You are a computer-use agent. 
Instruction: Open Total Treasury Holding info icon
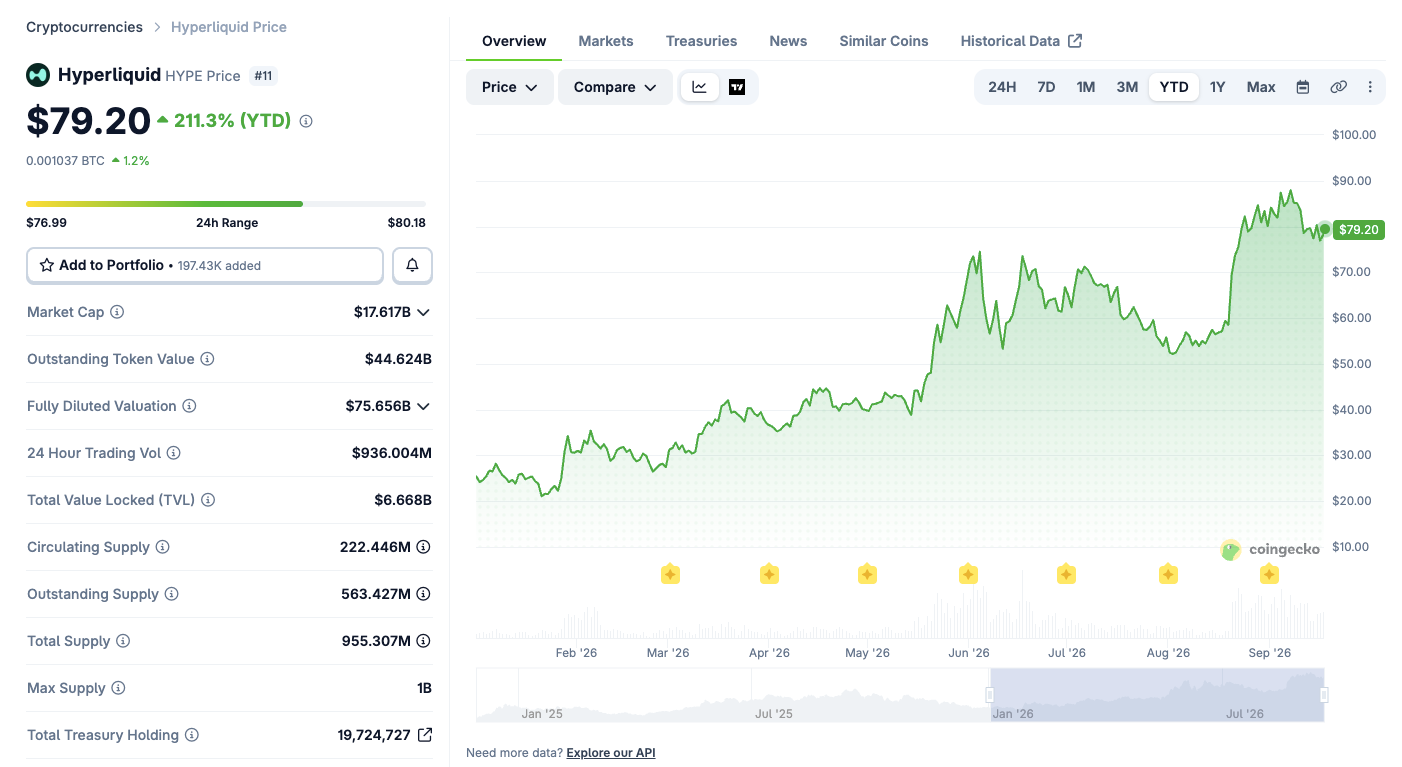pyautogui.click(x=191, y=735)
